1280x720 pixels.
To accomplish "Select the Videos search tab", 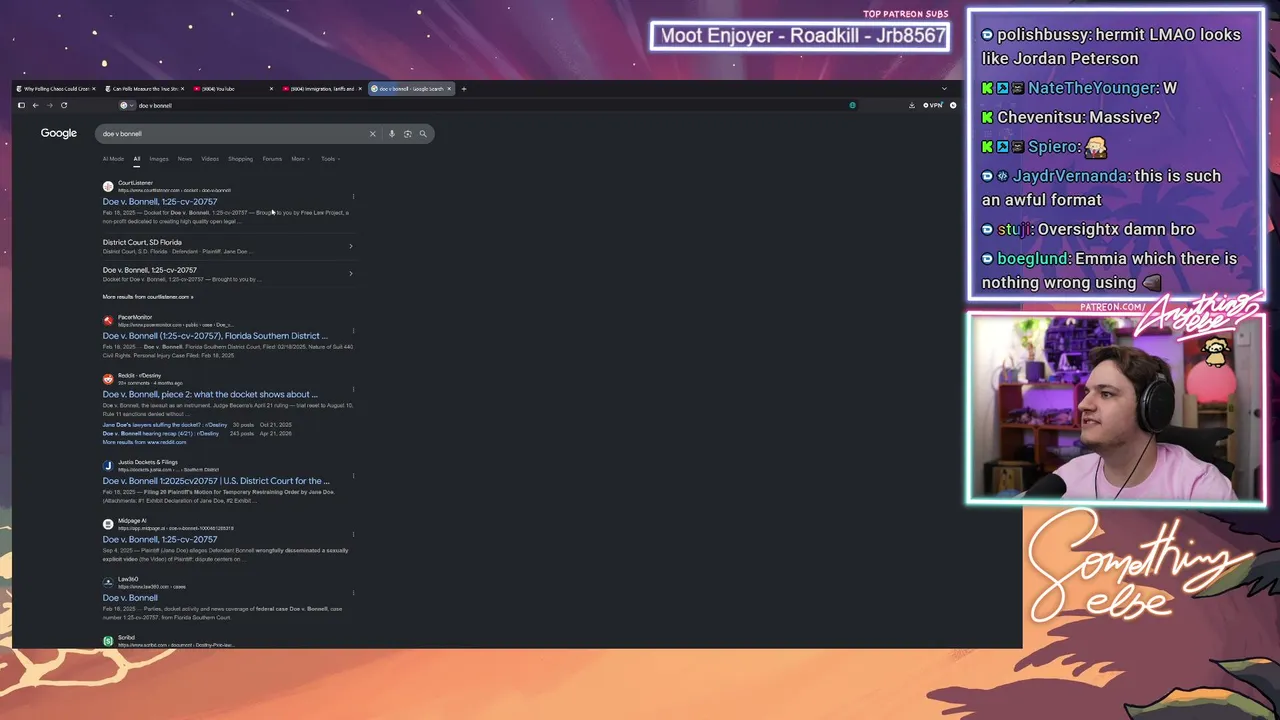I will [x=210, y=159].
